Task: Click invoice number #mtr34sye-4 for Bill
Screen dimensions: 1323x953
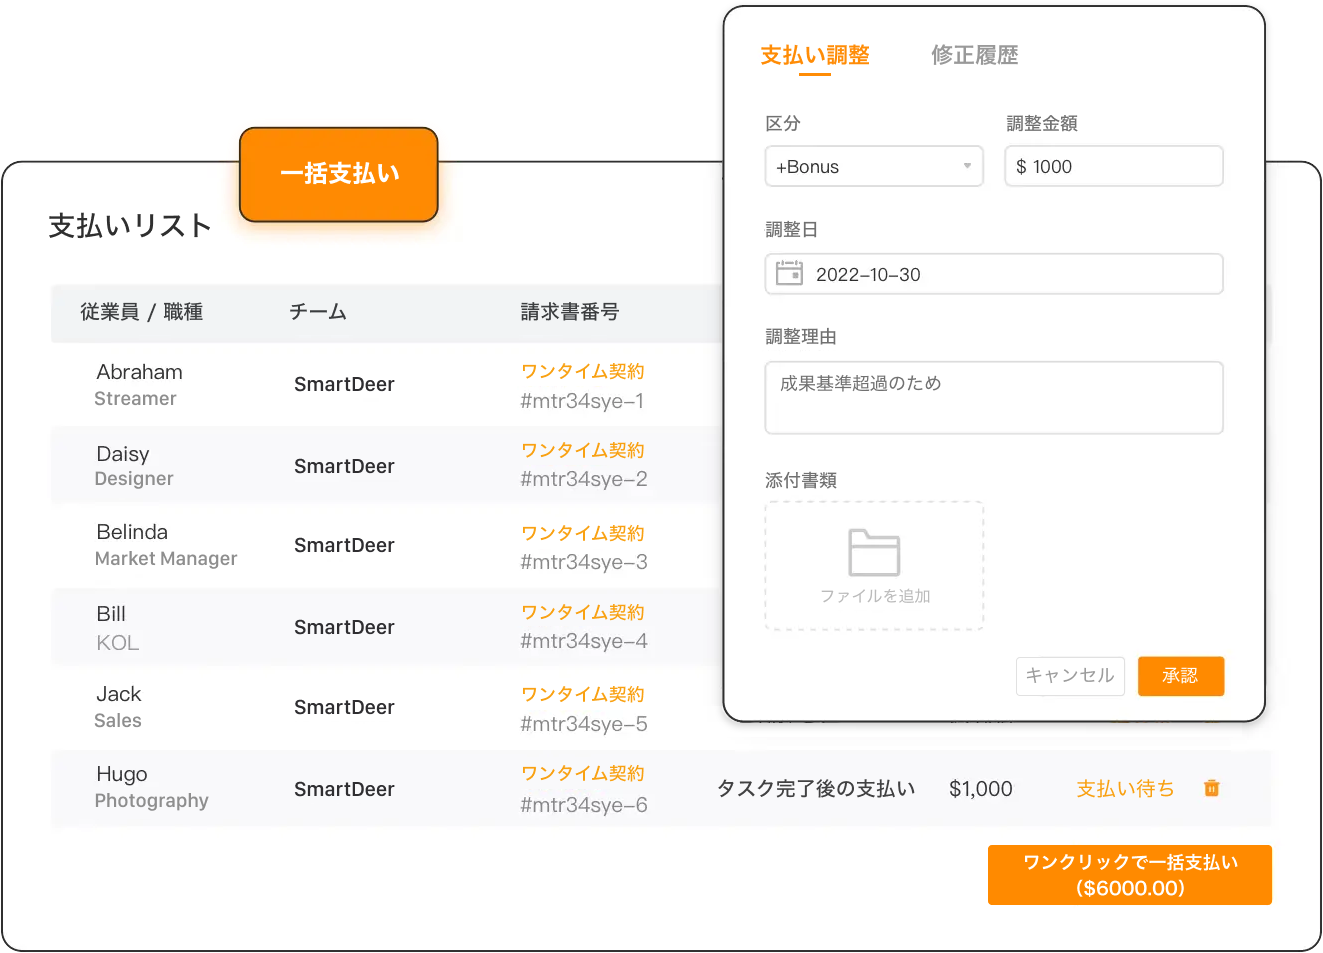Action: tap(582, 640)
